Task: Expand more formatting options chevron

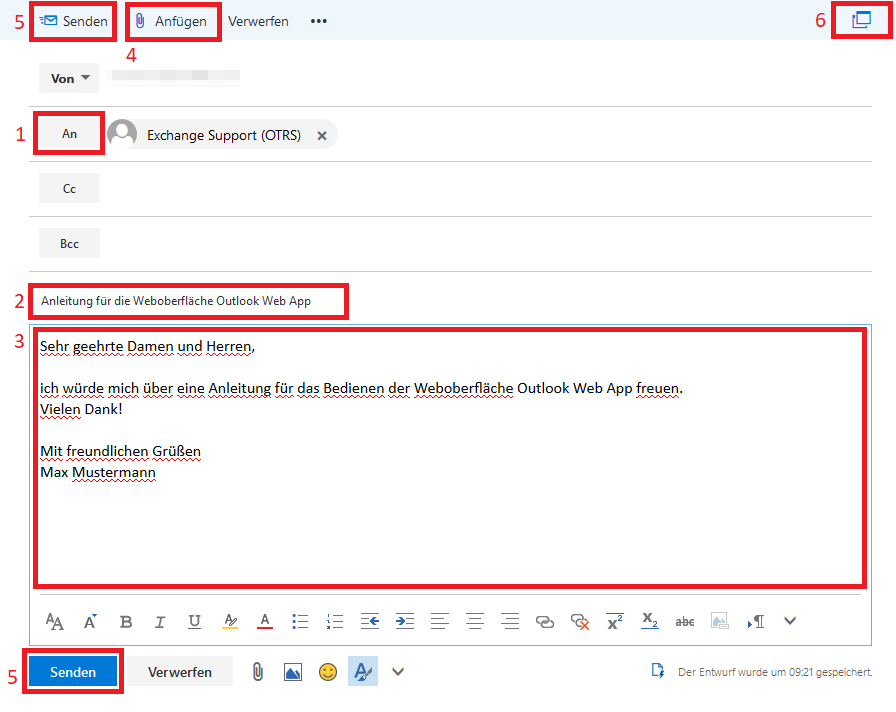Action: tap(790, 621)
